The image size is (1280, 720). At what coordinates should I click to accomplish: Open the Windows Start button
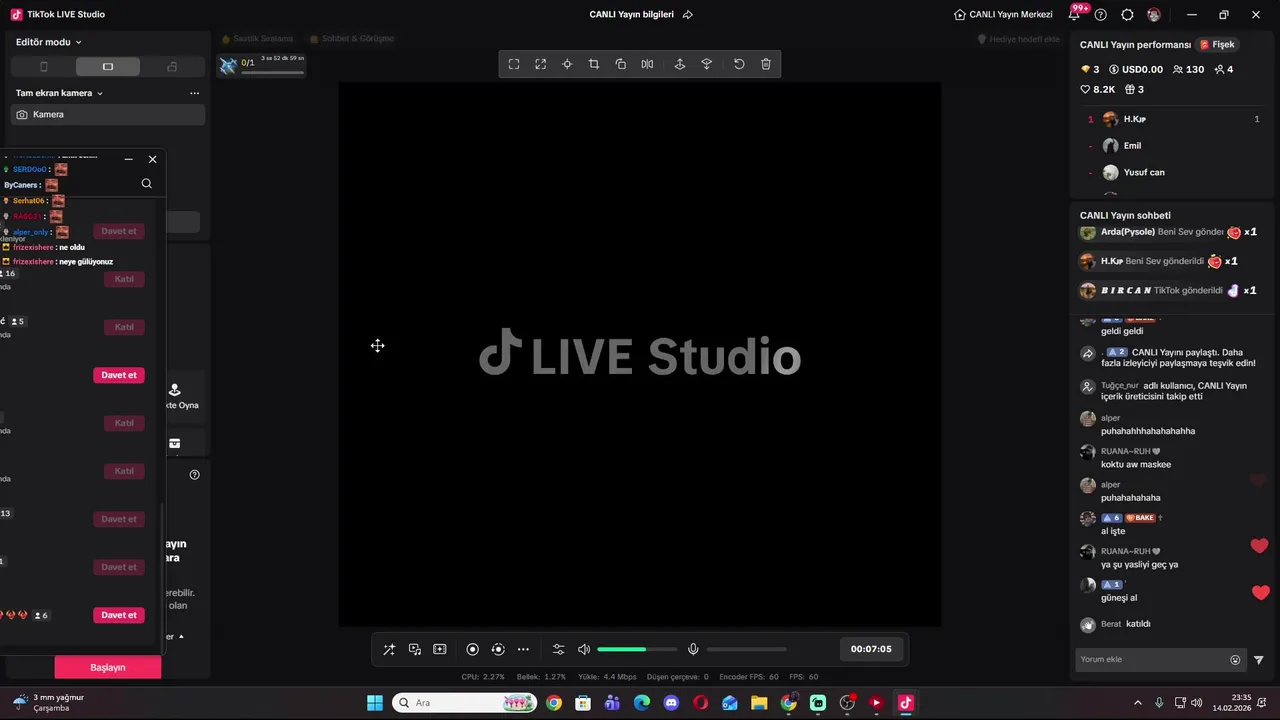(x=375, y=703)
